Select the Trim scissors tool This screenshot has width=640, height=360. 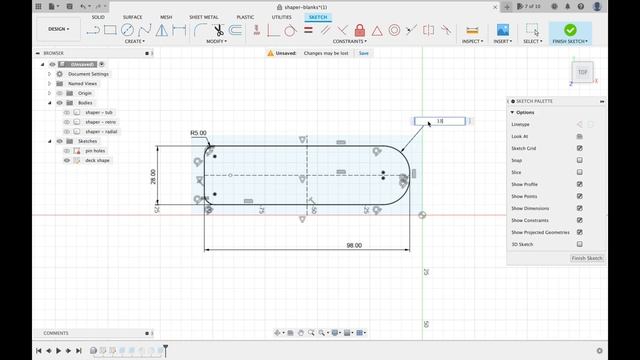coord(219,30)
